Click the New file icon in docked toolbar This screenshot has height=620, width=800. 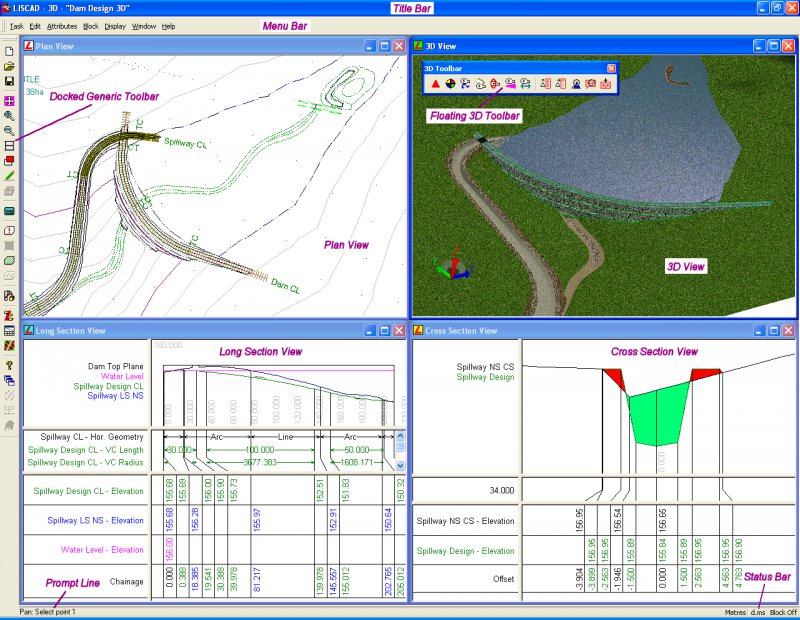pyautogui.click(x=9, y=52)
